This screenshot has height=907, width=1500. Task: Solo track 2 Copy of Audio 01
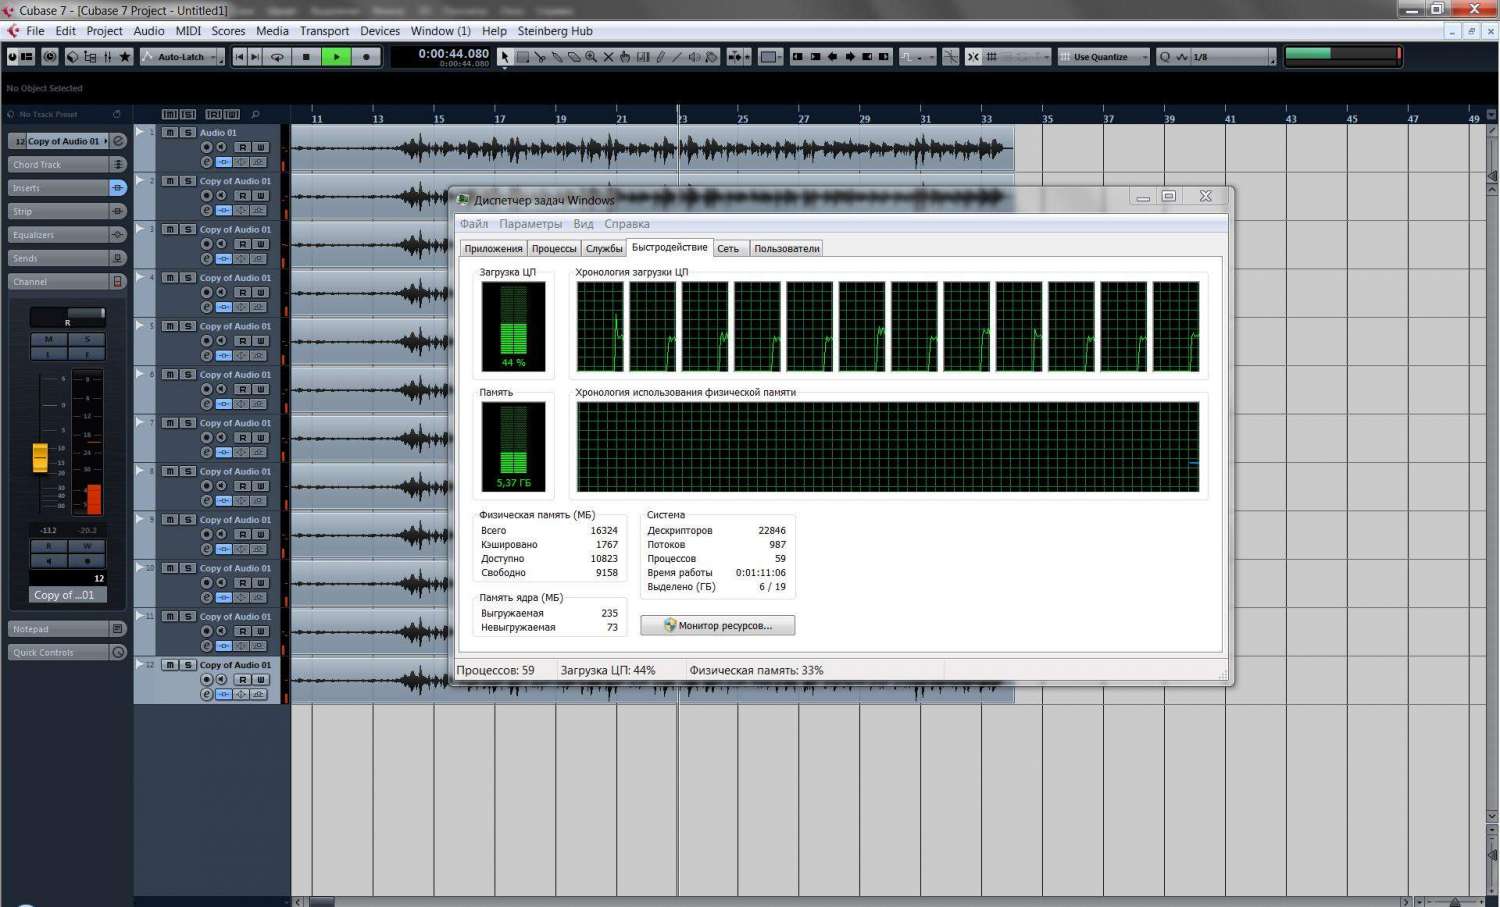(187, 181)
